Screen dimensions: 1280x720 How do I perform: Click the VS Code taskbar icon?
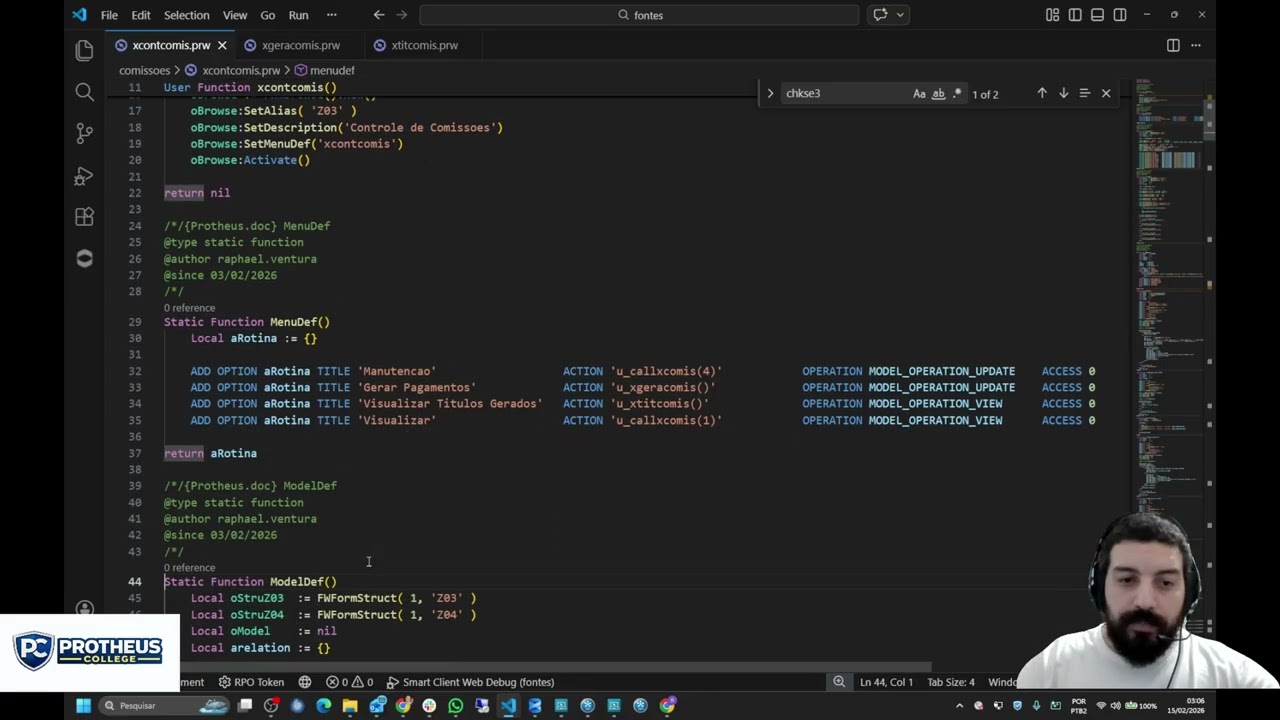(508, 706)
